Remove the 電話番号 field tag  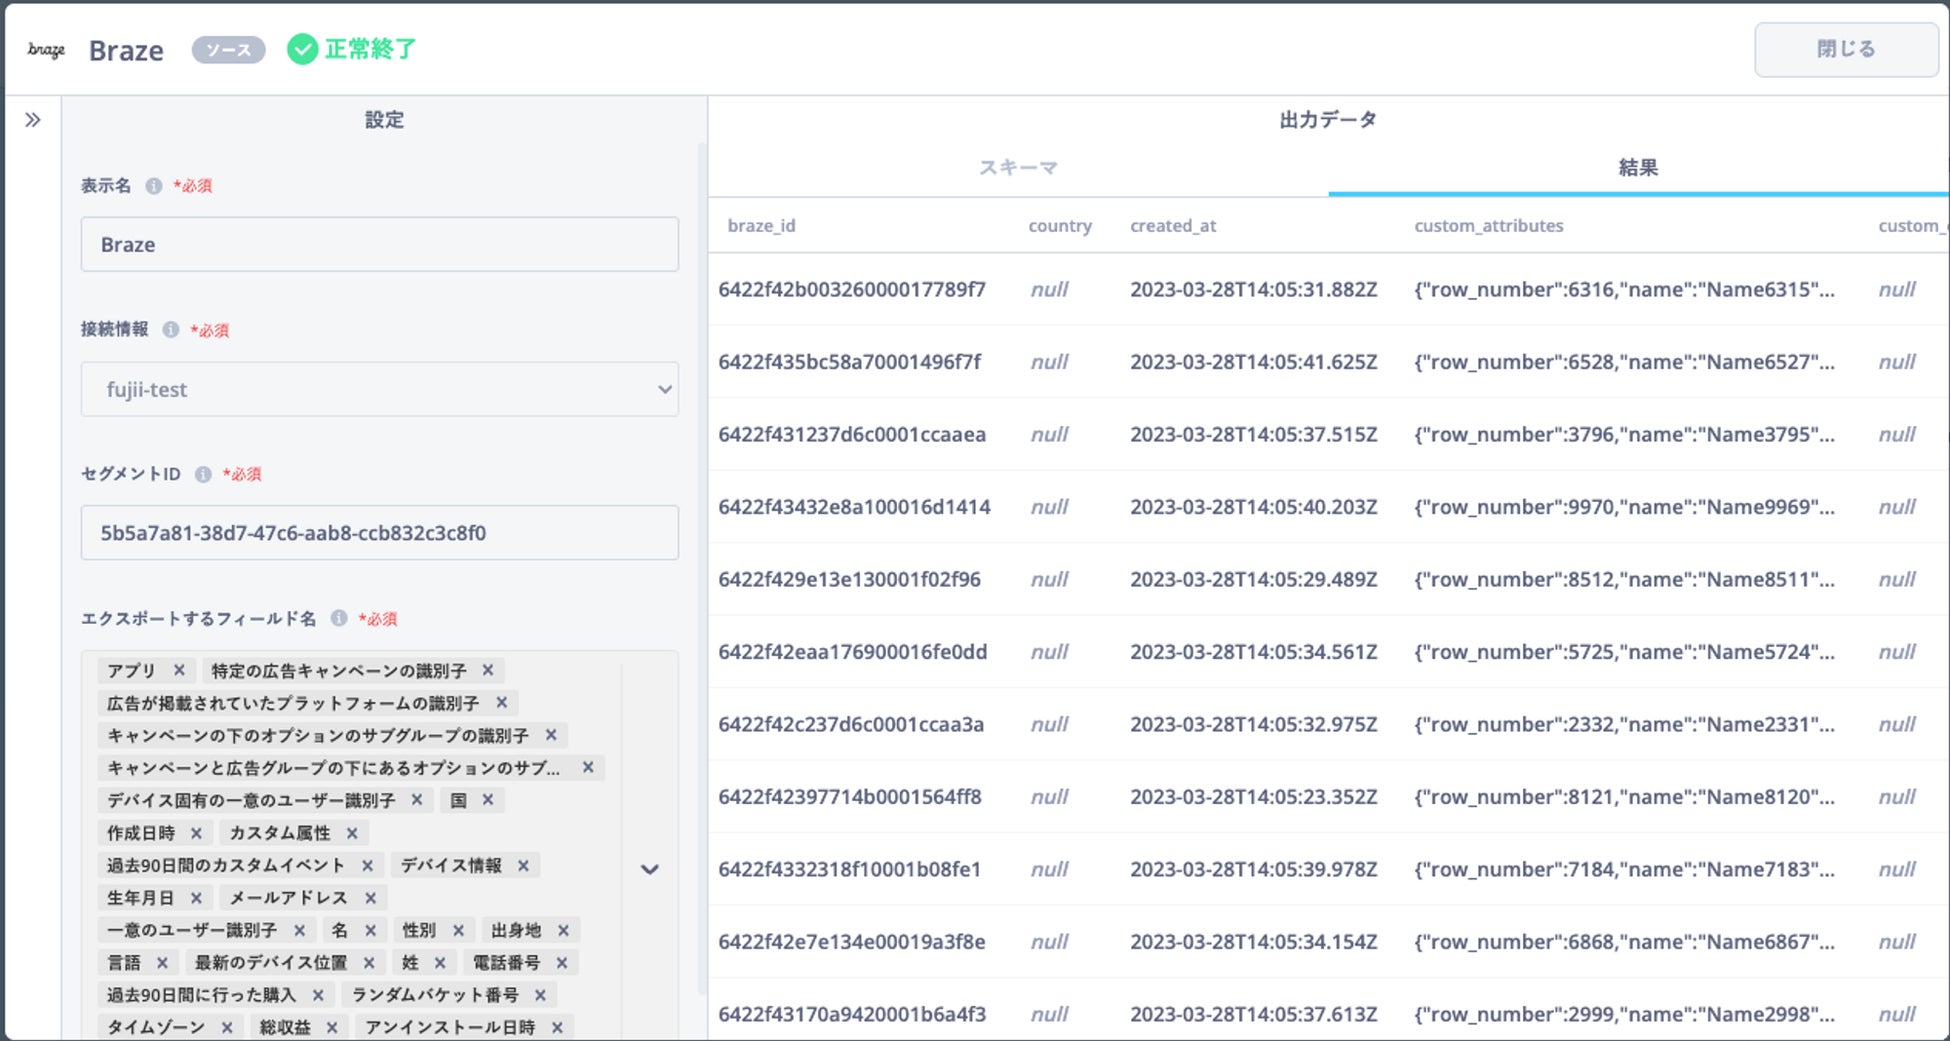tap(562, 962)
